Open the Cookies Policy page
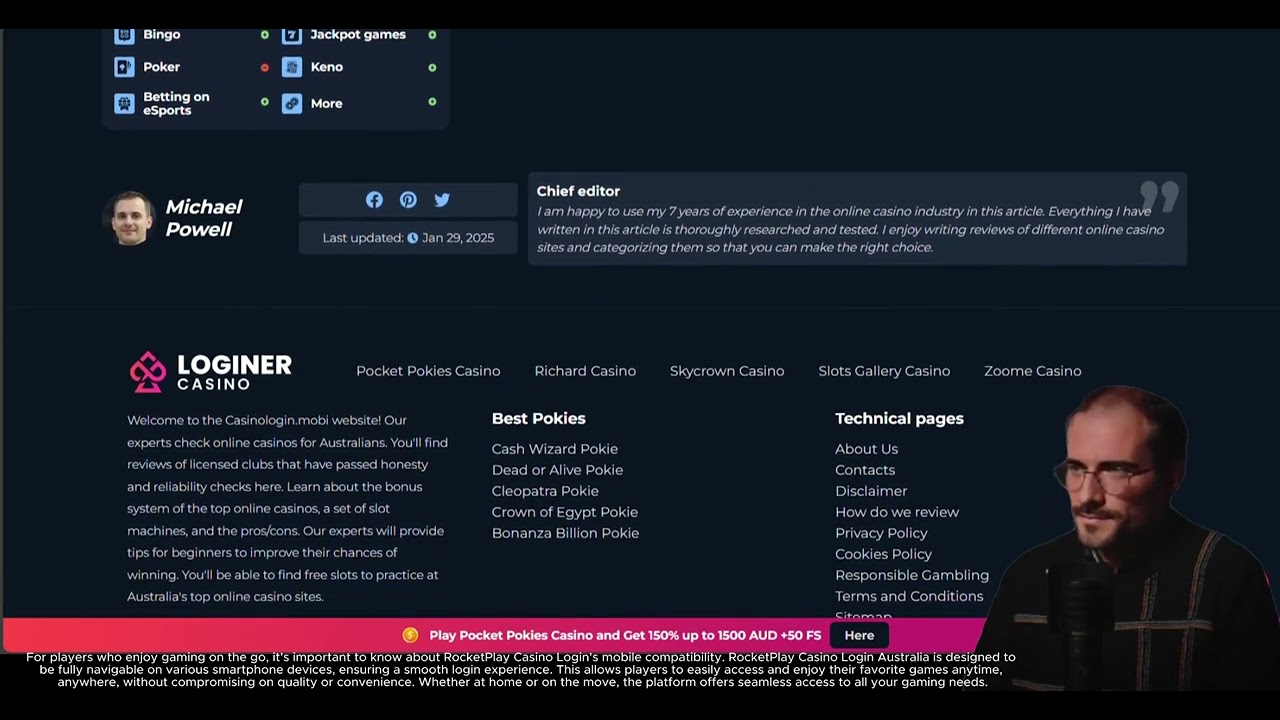The width and height of the screenshot is (1280, 720). coord(883,554)
